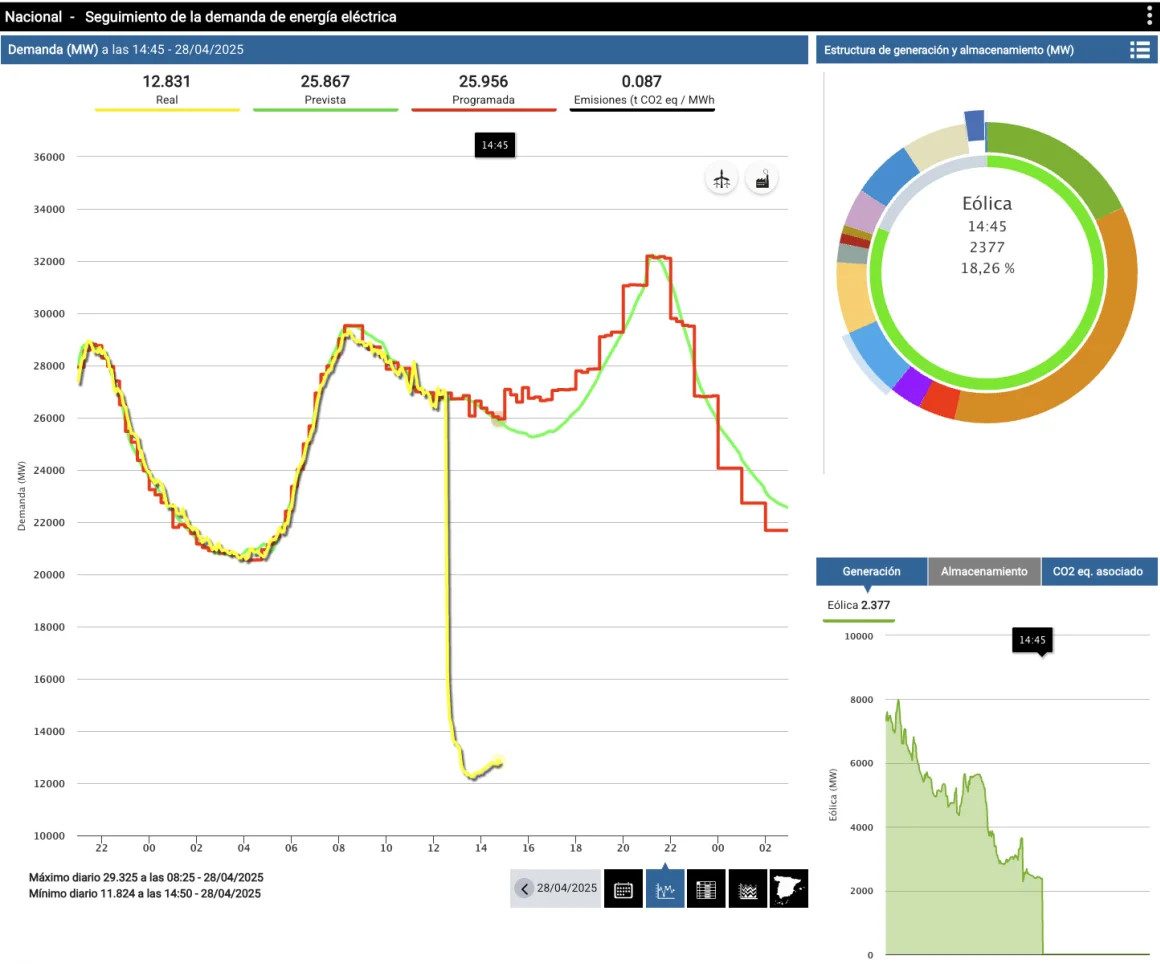Go to the previous day using the arrow

pos(524,888)
